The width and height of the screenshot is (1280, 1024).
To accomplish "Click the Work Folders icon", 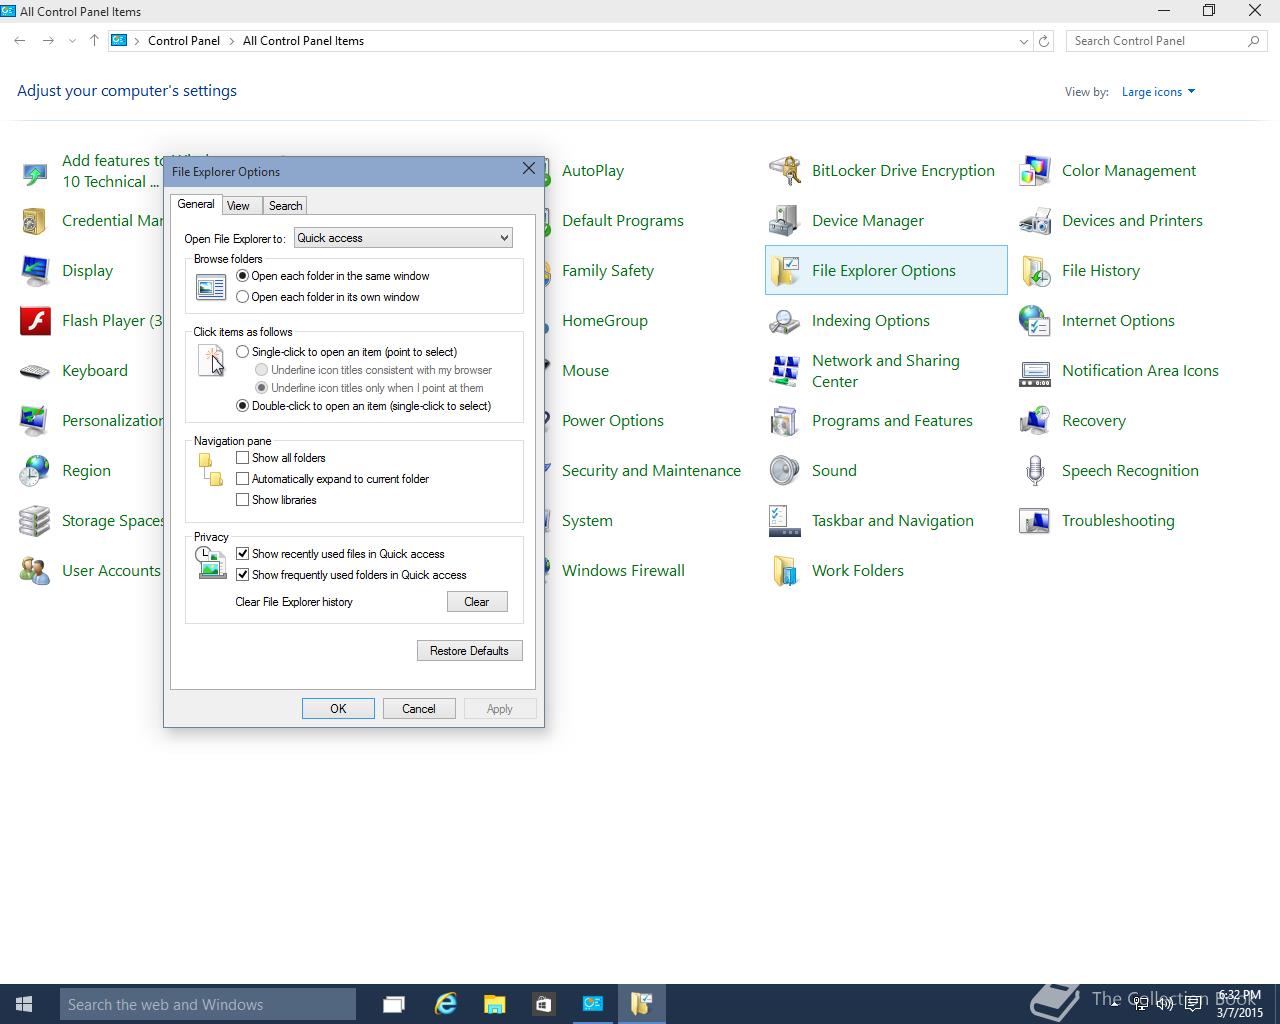I will click(x=785, y=571).
